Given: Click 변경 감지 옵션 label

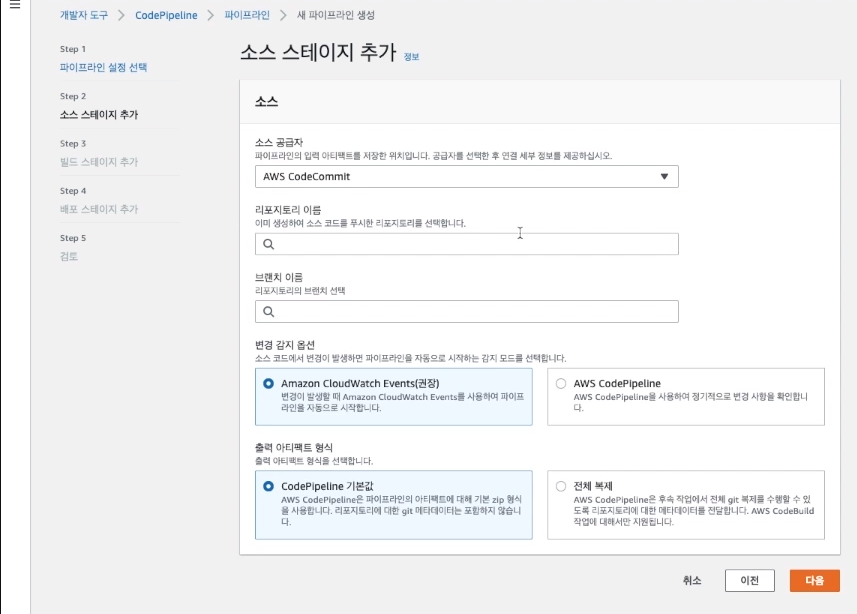Looking at the screenshot, I should (x=285, y=345).
